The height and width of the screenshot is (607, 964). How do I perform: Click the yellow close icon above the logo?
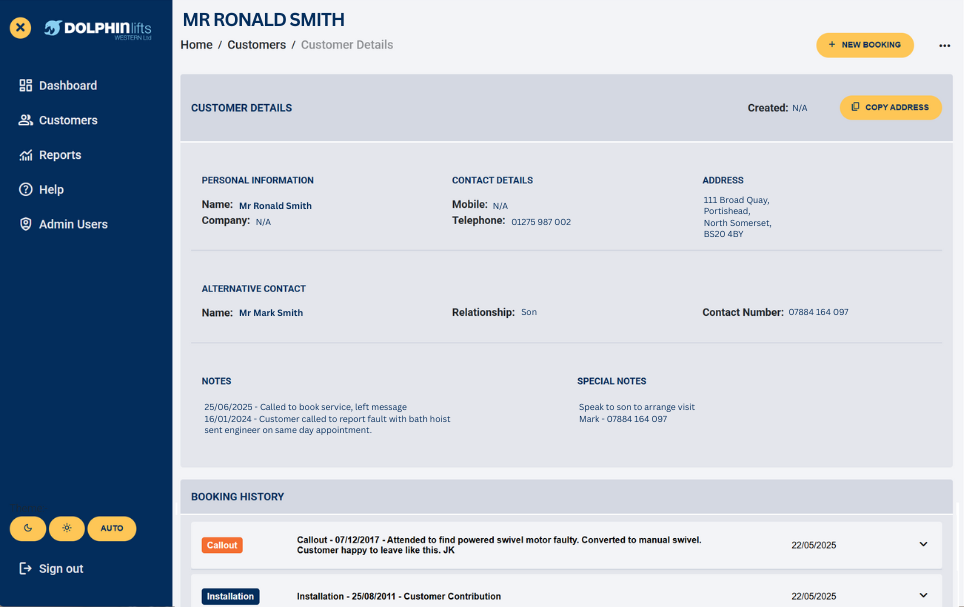pyautogui.click(x=20, y=28)
